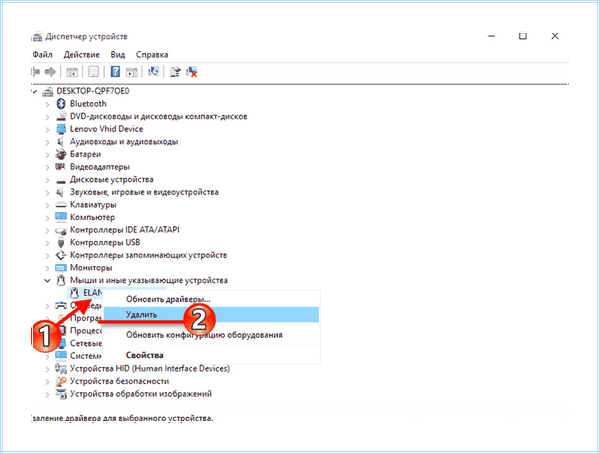Collapse the DESKTOP-QPF7OE0 root node
Image resolution: width=600 pixels, height=454 pixels.
[34, 91]
